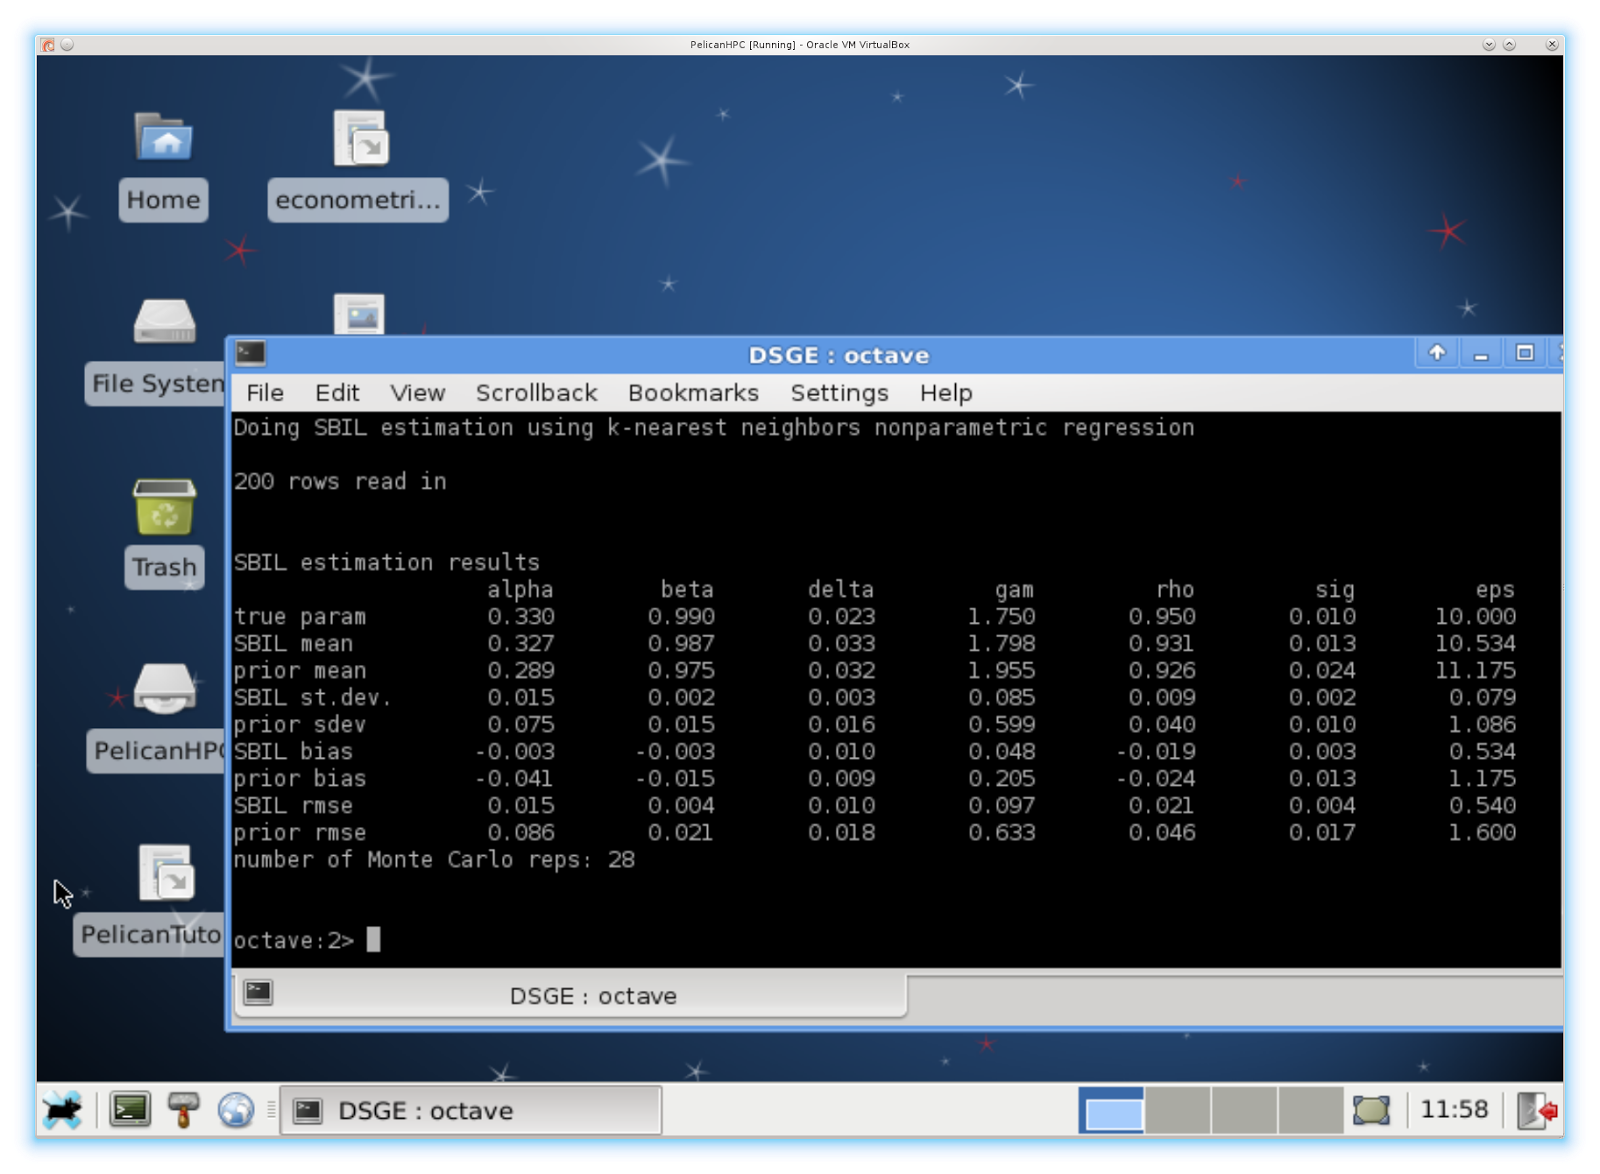Image resolution: width=1600 pixels, height=1174 pixels.
Task: Open the File menu in the terminal
Action: pyautogui.click(x=263, y=392)
